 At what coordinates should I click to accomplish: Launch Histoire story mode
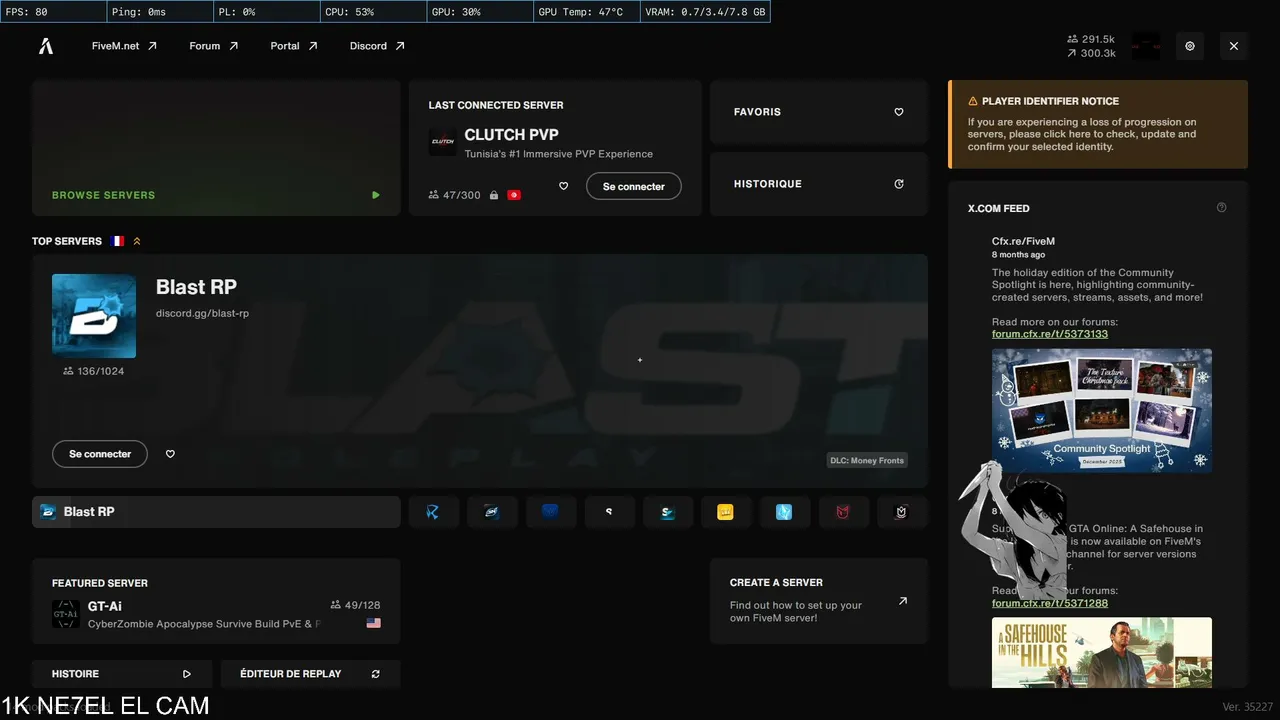pos(122,674)
